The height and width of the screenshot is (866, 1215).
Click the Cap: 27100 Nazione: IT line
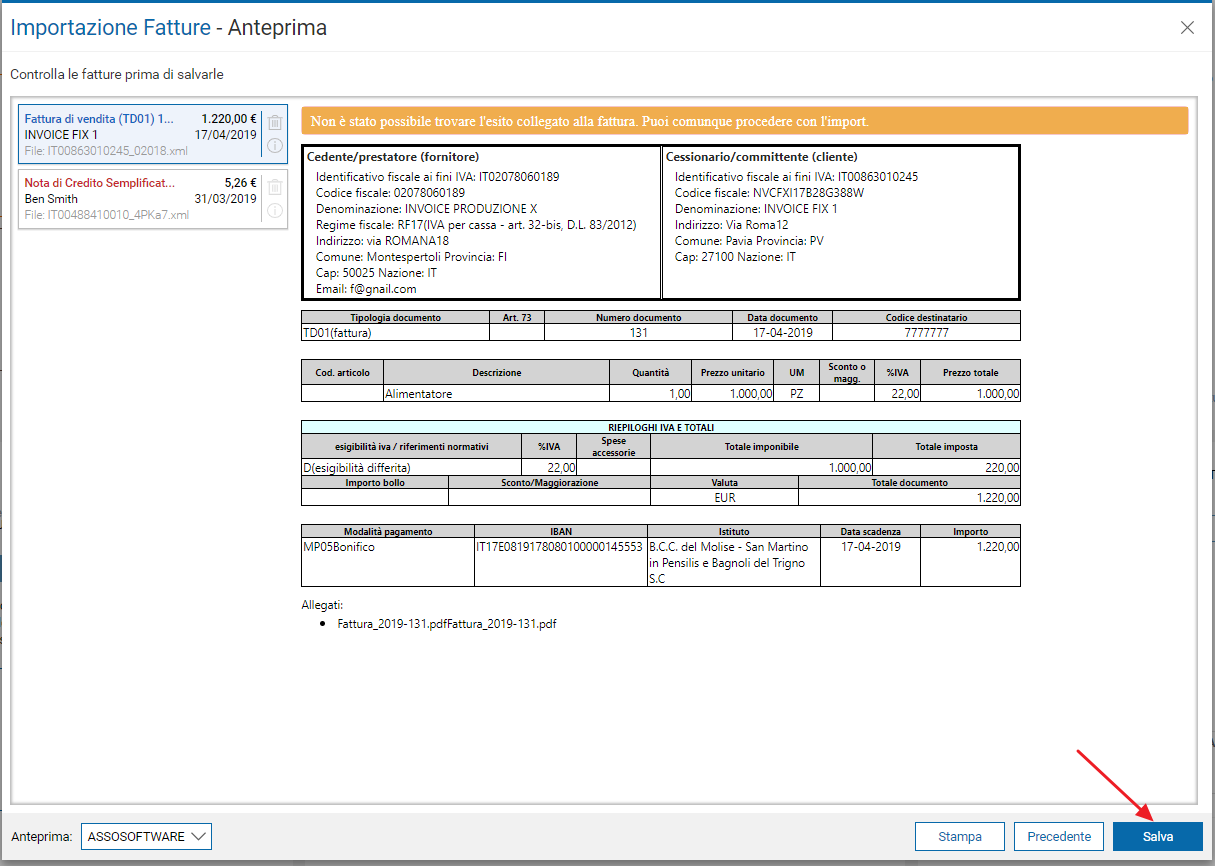coord(735,257)
